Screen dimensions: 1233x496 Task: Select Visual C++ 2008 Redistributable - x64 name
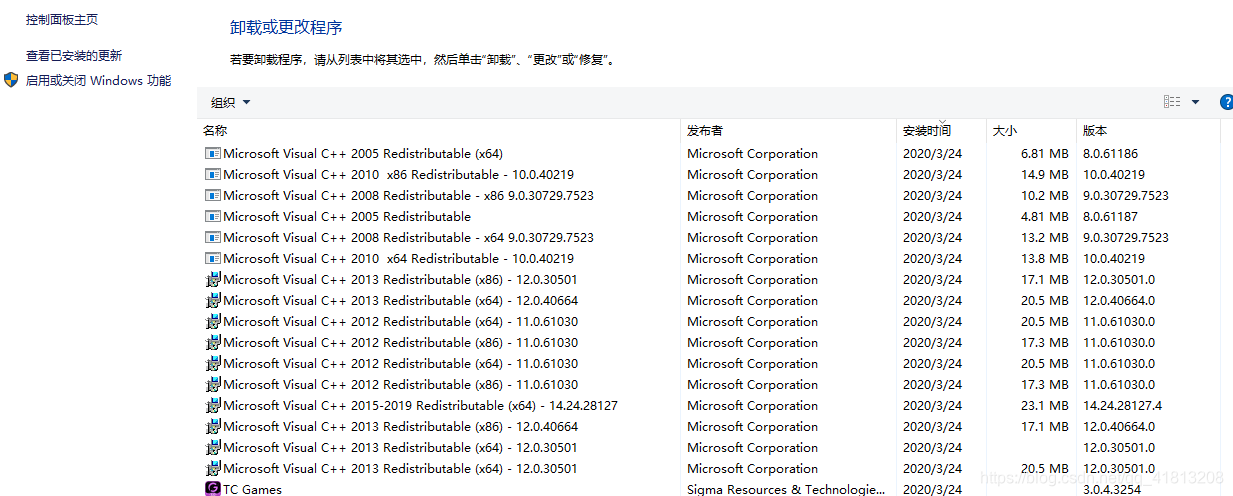409,238
